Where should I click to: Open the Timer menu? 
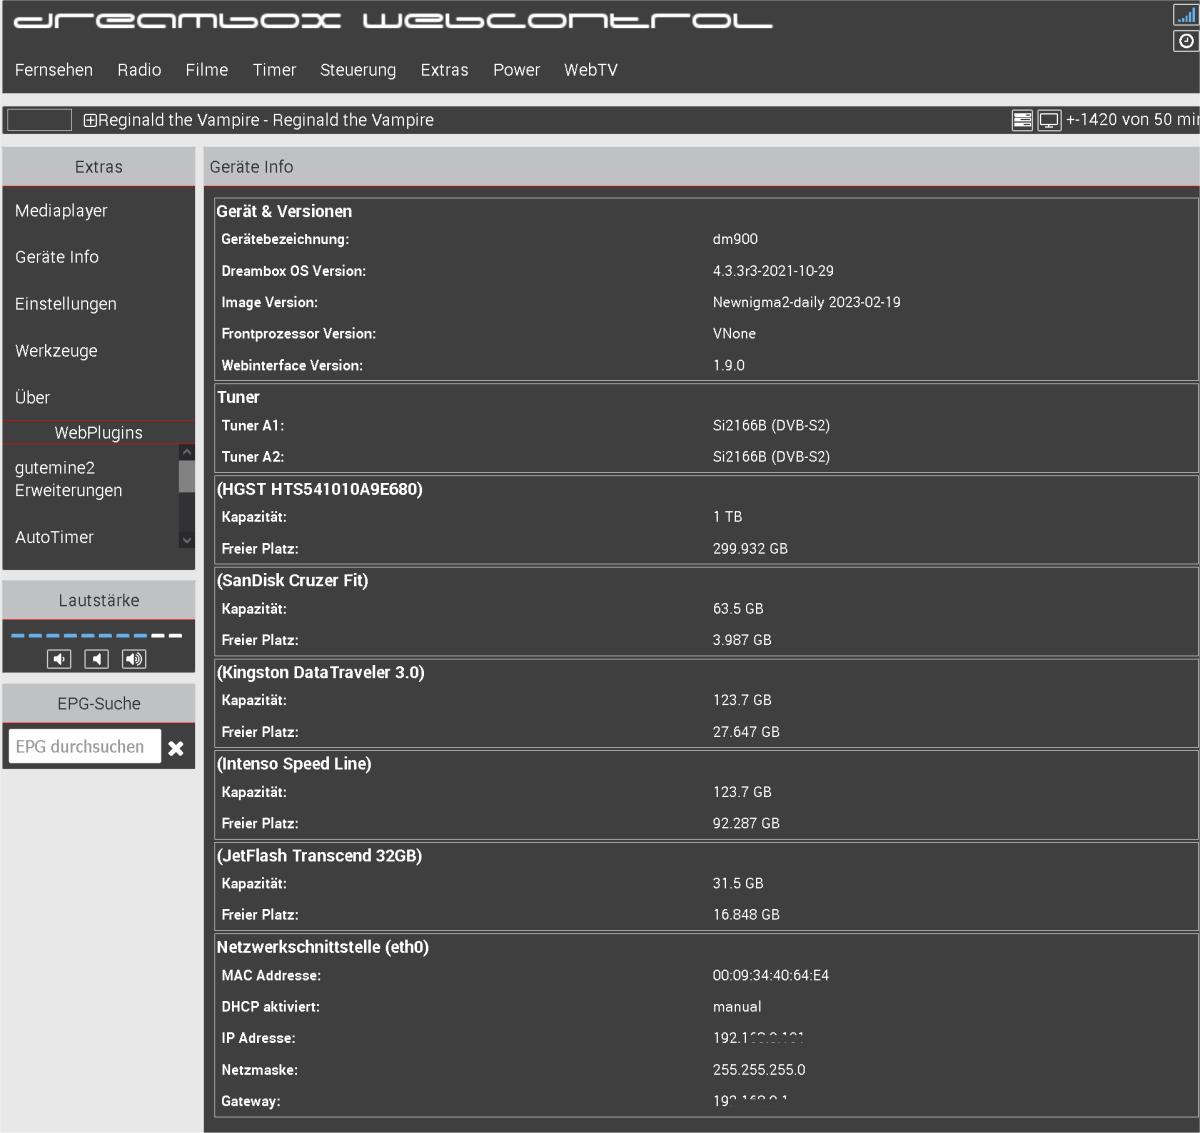[x=274, y=70]
